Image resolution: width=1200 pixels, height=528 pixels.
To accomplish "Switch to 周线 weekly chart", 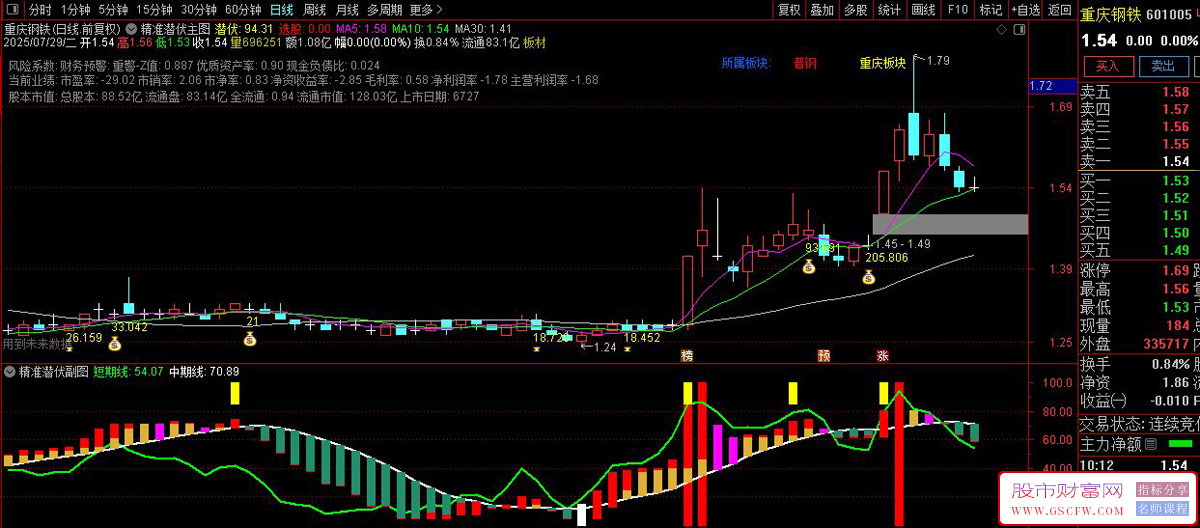I will [x=314, y=9].
